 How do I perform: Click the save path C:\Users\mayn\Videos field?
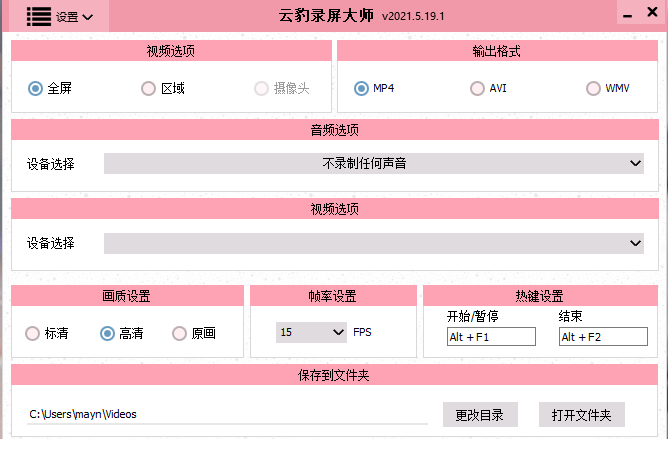coord(227,414)
